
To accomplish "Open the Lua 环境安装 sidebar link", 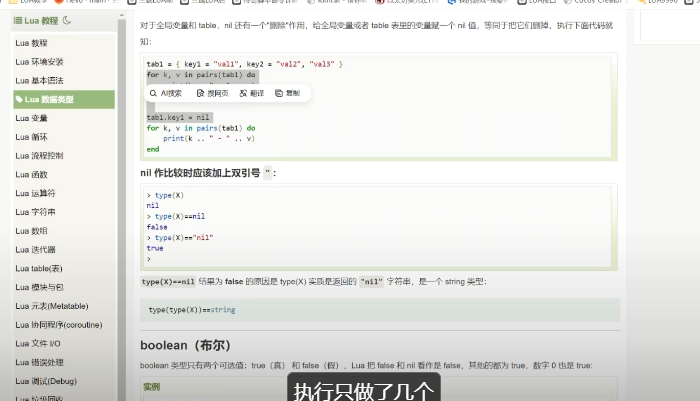I will tap(39, 62).
